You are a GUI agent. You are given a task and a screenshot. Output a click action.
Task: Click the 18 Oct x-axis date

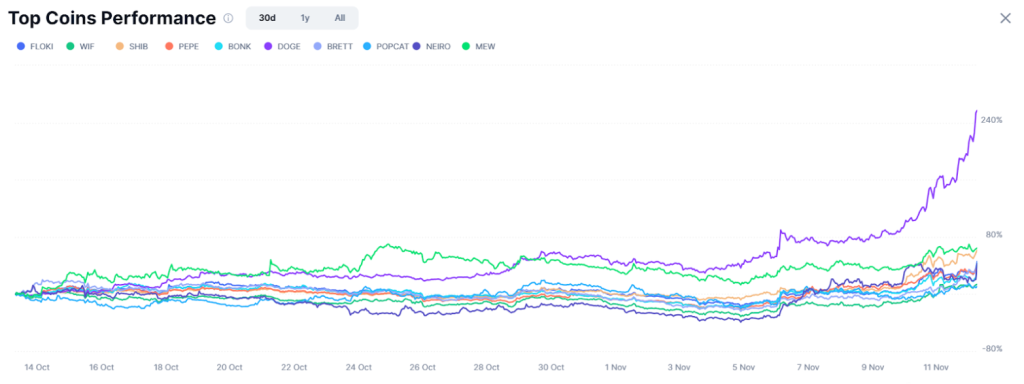[166, 367]
